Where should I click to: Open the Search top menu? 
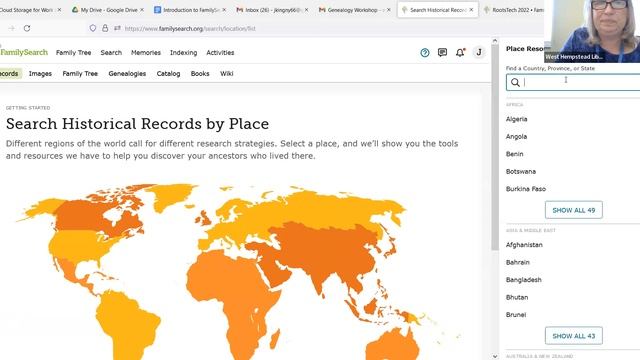(111, 53)
